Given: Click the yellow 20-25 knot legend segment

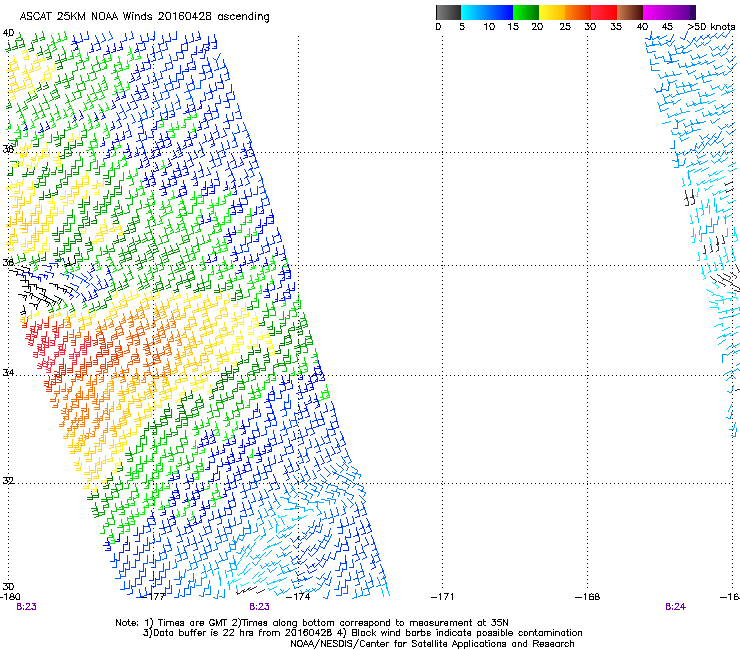Looking at the screenshot, I should tap(552, 12).
